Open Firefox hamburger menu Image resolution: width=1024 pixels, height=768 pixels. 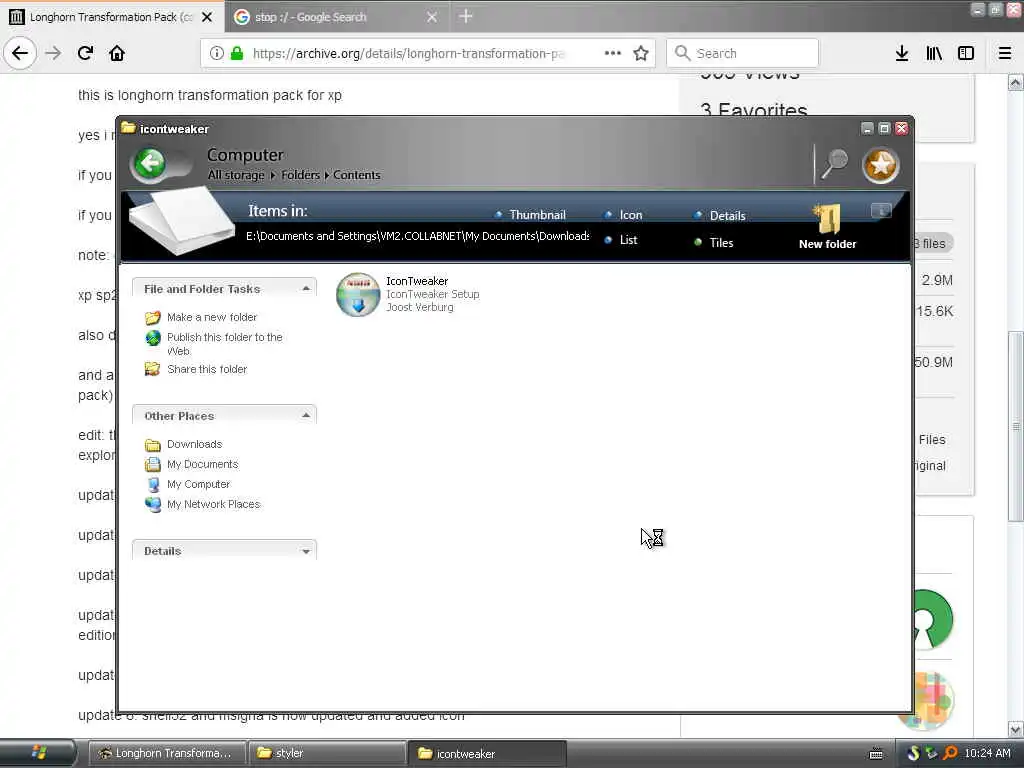tap(1005, 53)
